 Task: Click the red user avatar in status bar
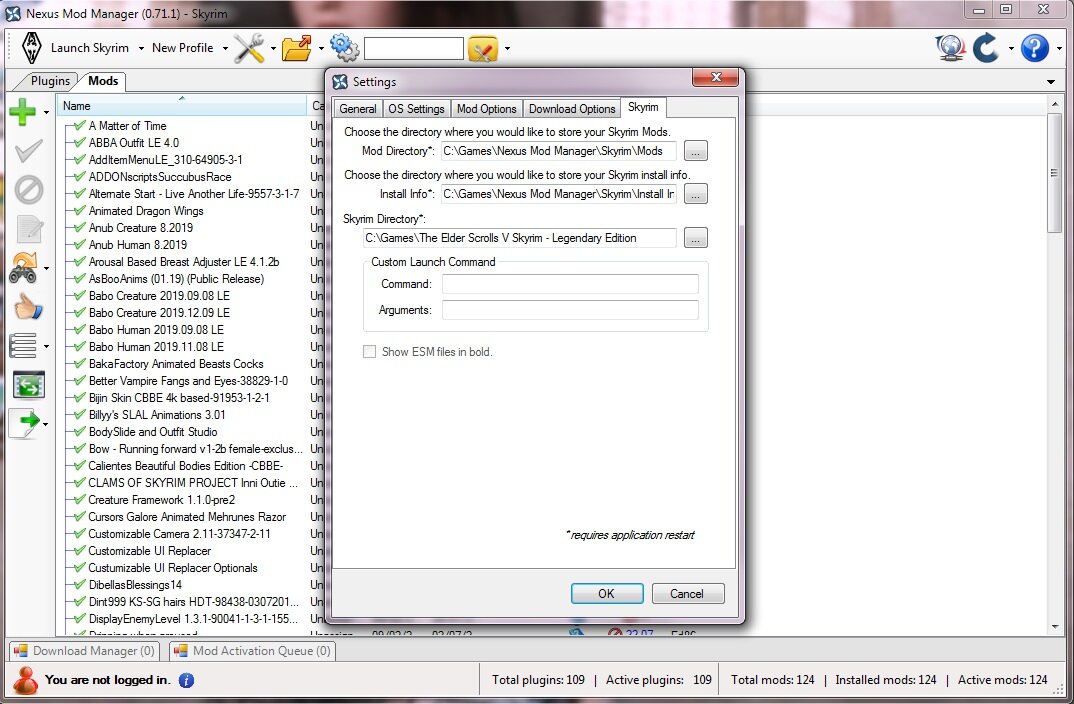pos(25,680)
